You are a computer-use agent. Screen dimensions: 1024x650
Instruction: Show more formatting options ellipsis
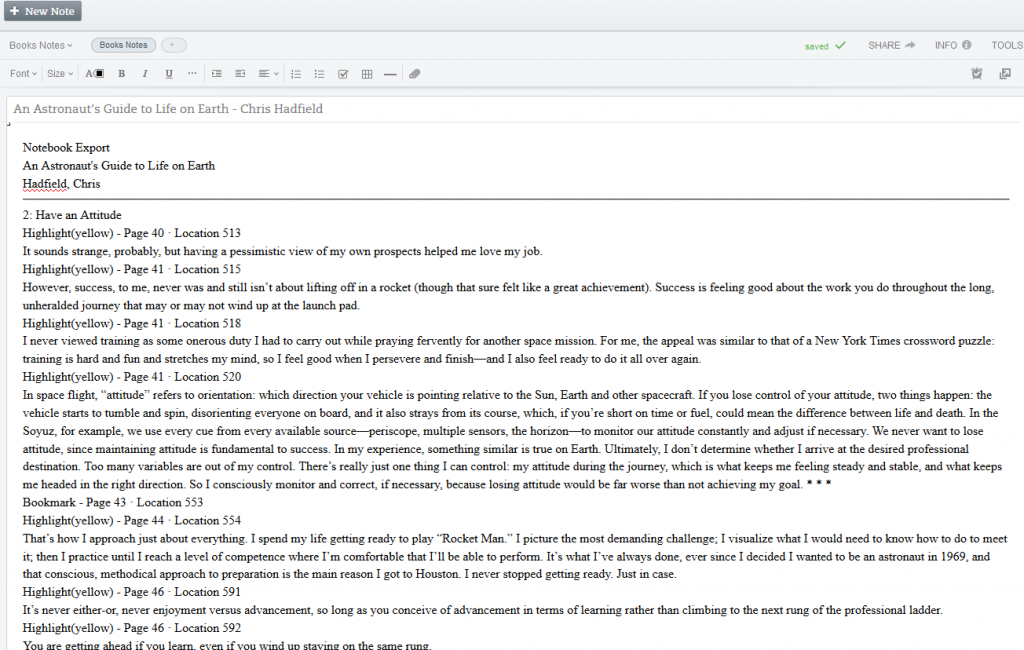coord(192,73)
